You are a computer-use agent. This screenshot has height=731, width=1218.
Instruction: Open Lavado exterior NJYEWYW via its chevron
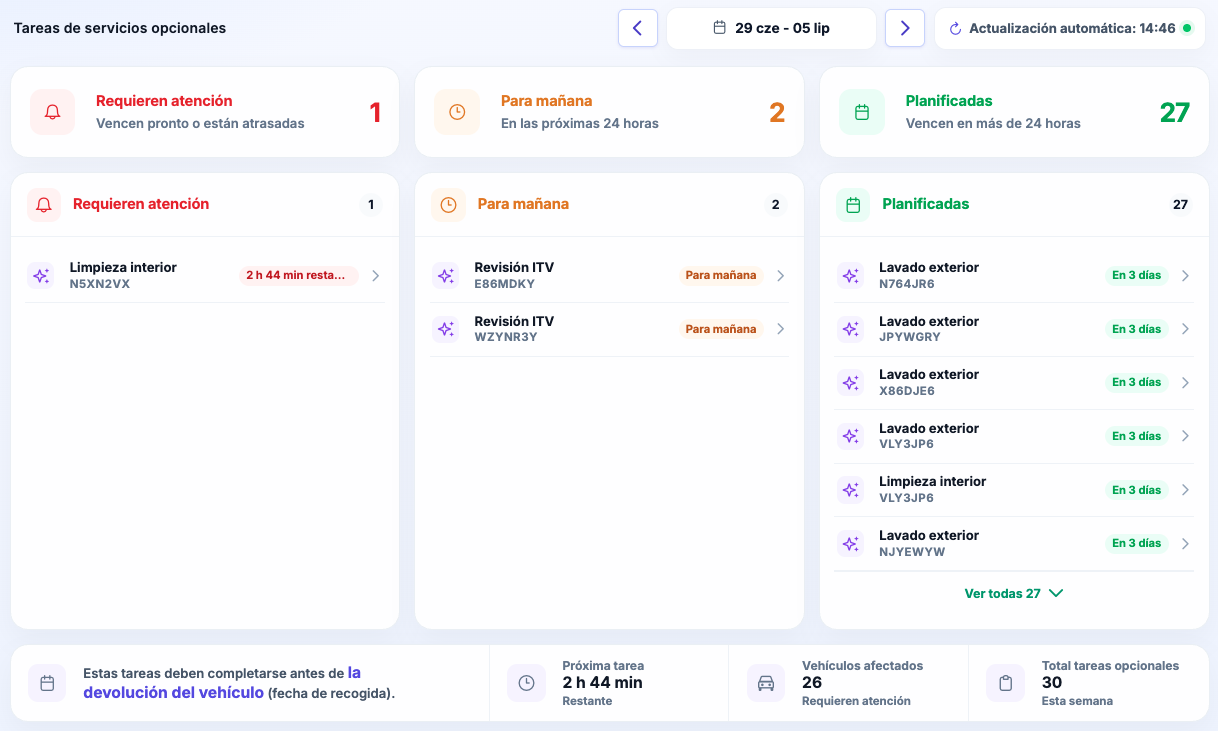[x=1185, y=544]
